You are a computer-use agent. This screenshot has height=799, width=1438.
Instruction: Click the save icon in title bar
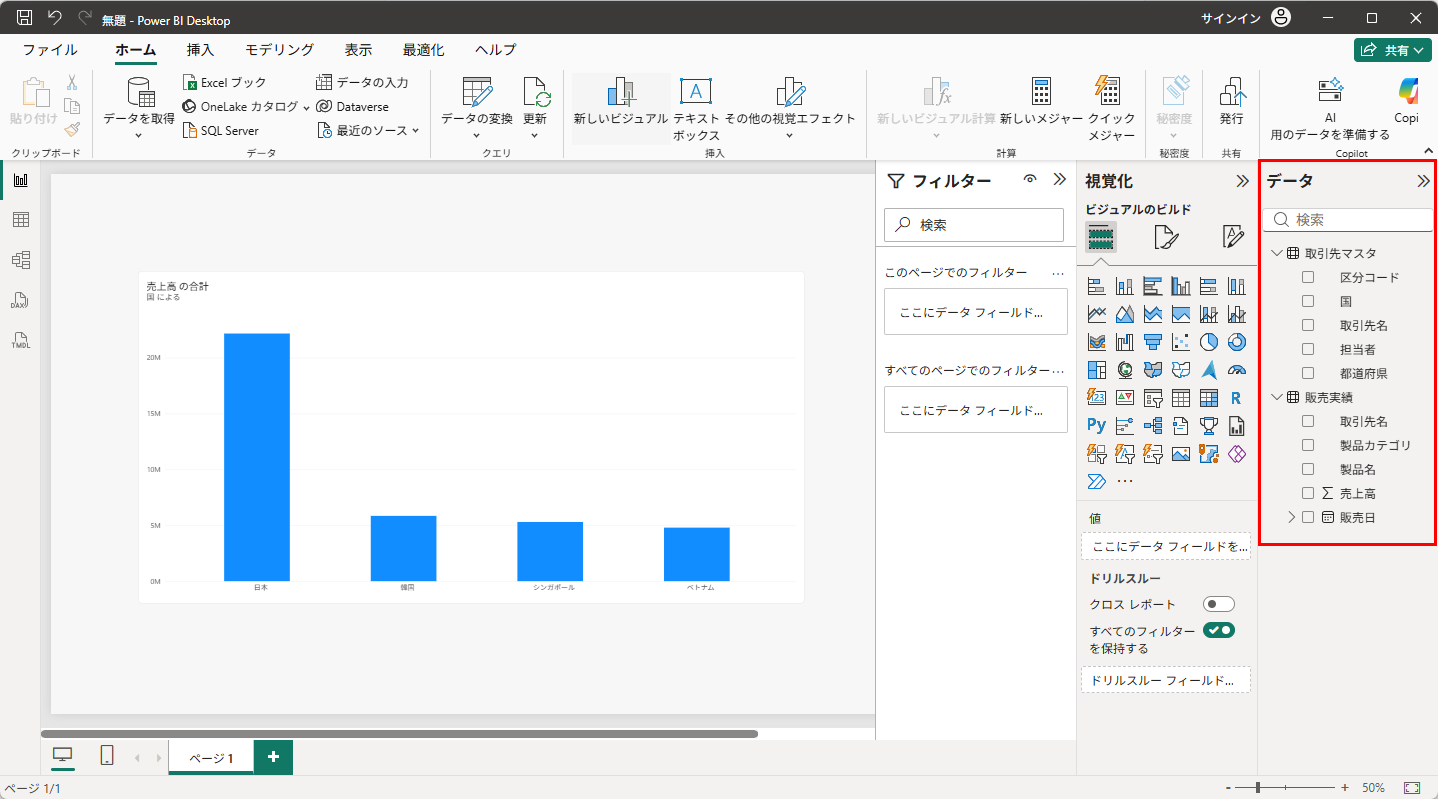pyautogui.click(x=25, y=18)
